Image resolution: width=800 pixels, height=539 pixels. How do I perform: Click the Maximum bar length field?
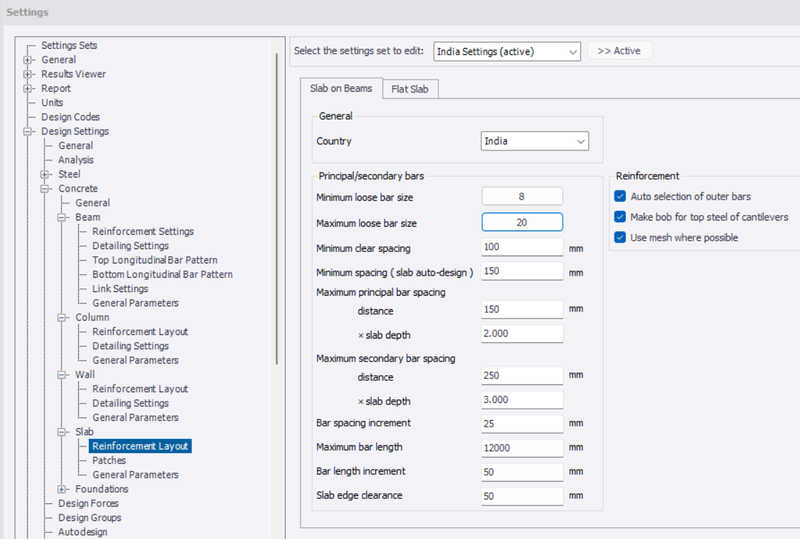point(522,448)
